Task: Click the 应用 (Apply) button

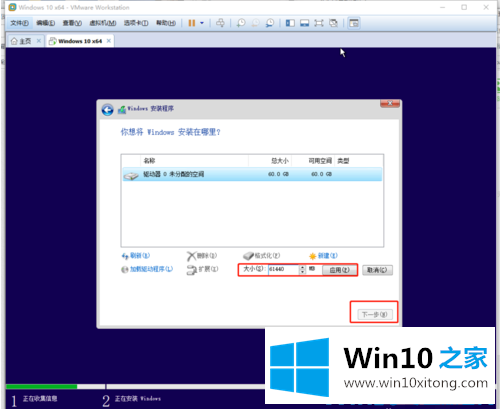Action: click(x=339, y=270)
